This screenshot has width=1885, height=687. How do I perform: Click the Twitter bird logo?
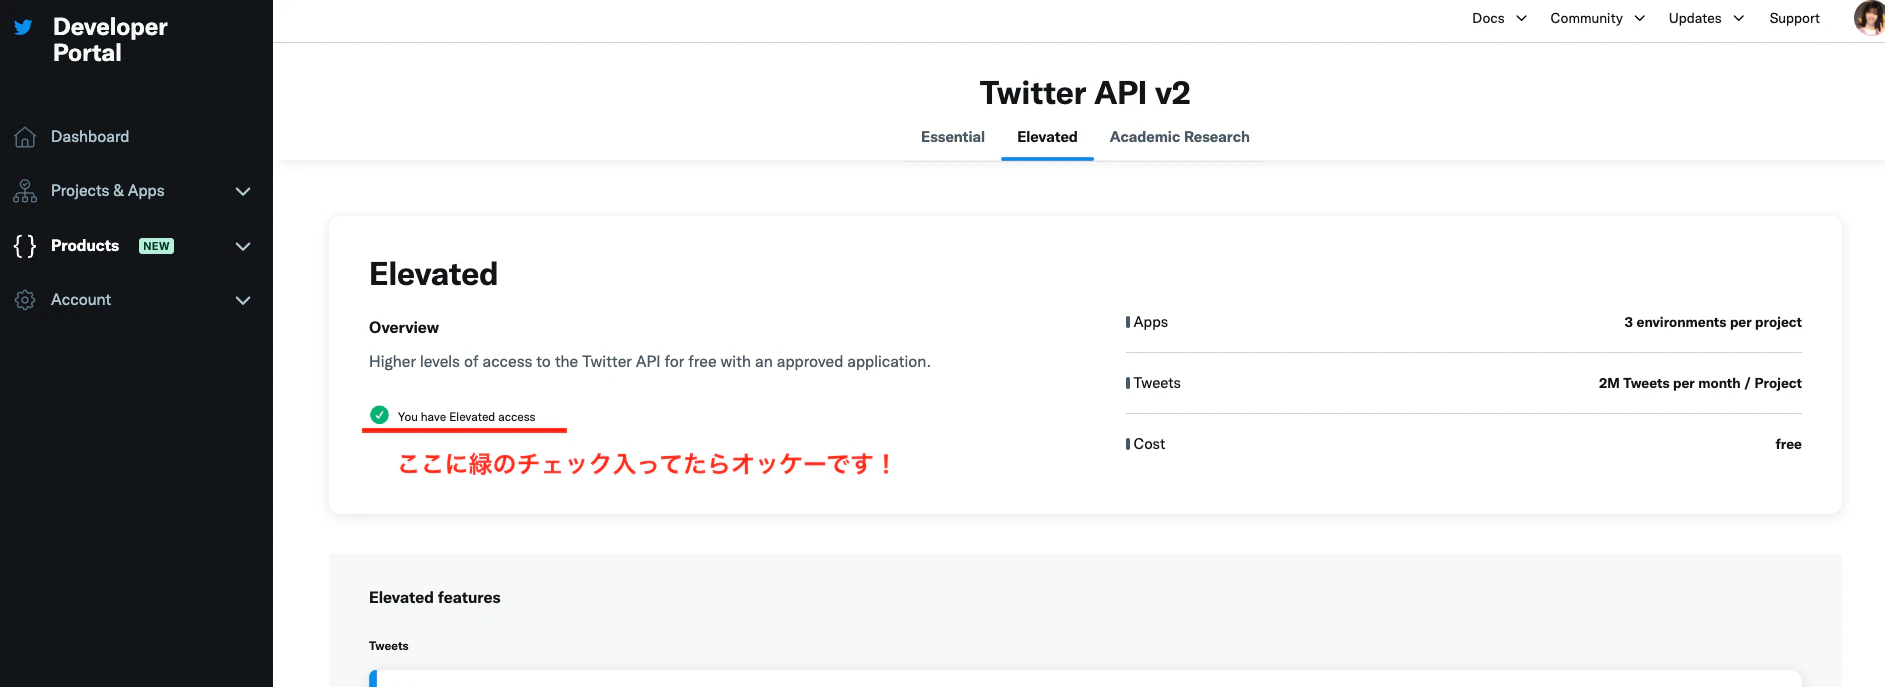click(x=23, y=27)
